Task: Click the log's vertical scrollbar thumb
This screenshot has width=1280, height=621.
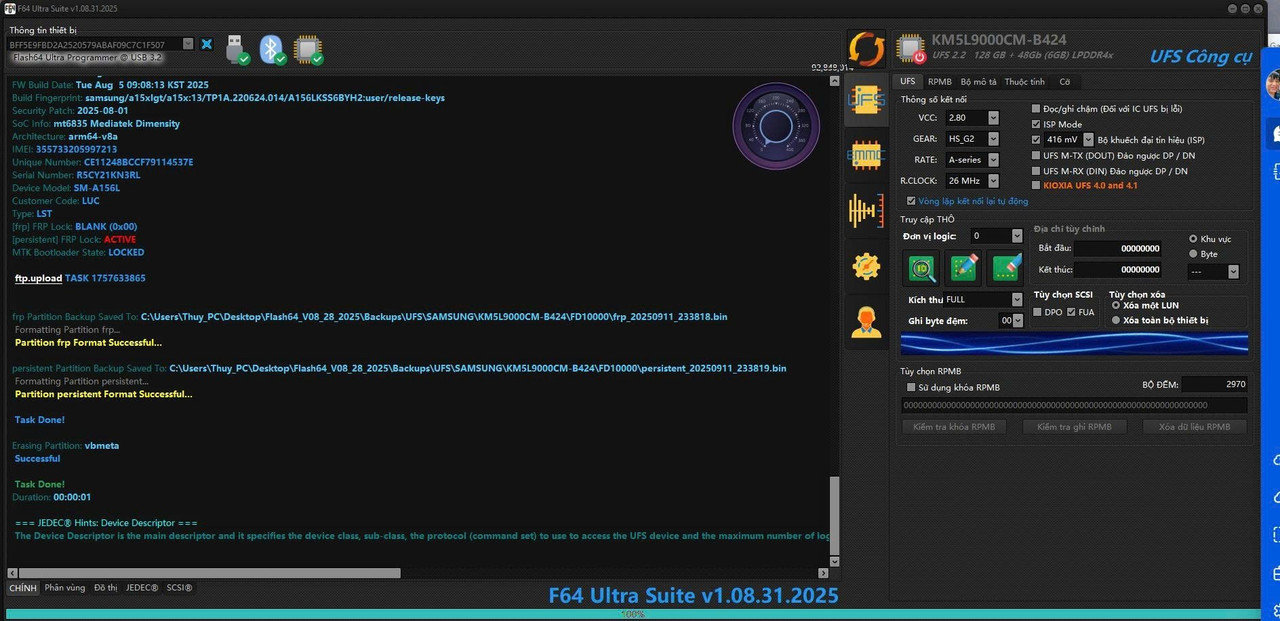Action: coord(835,513)
